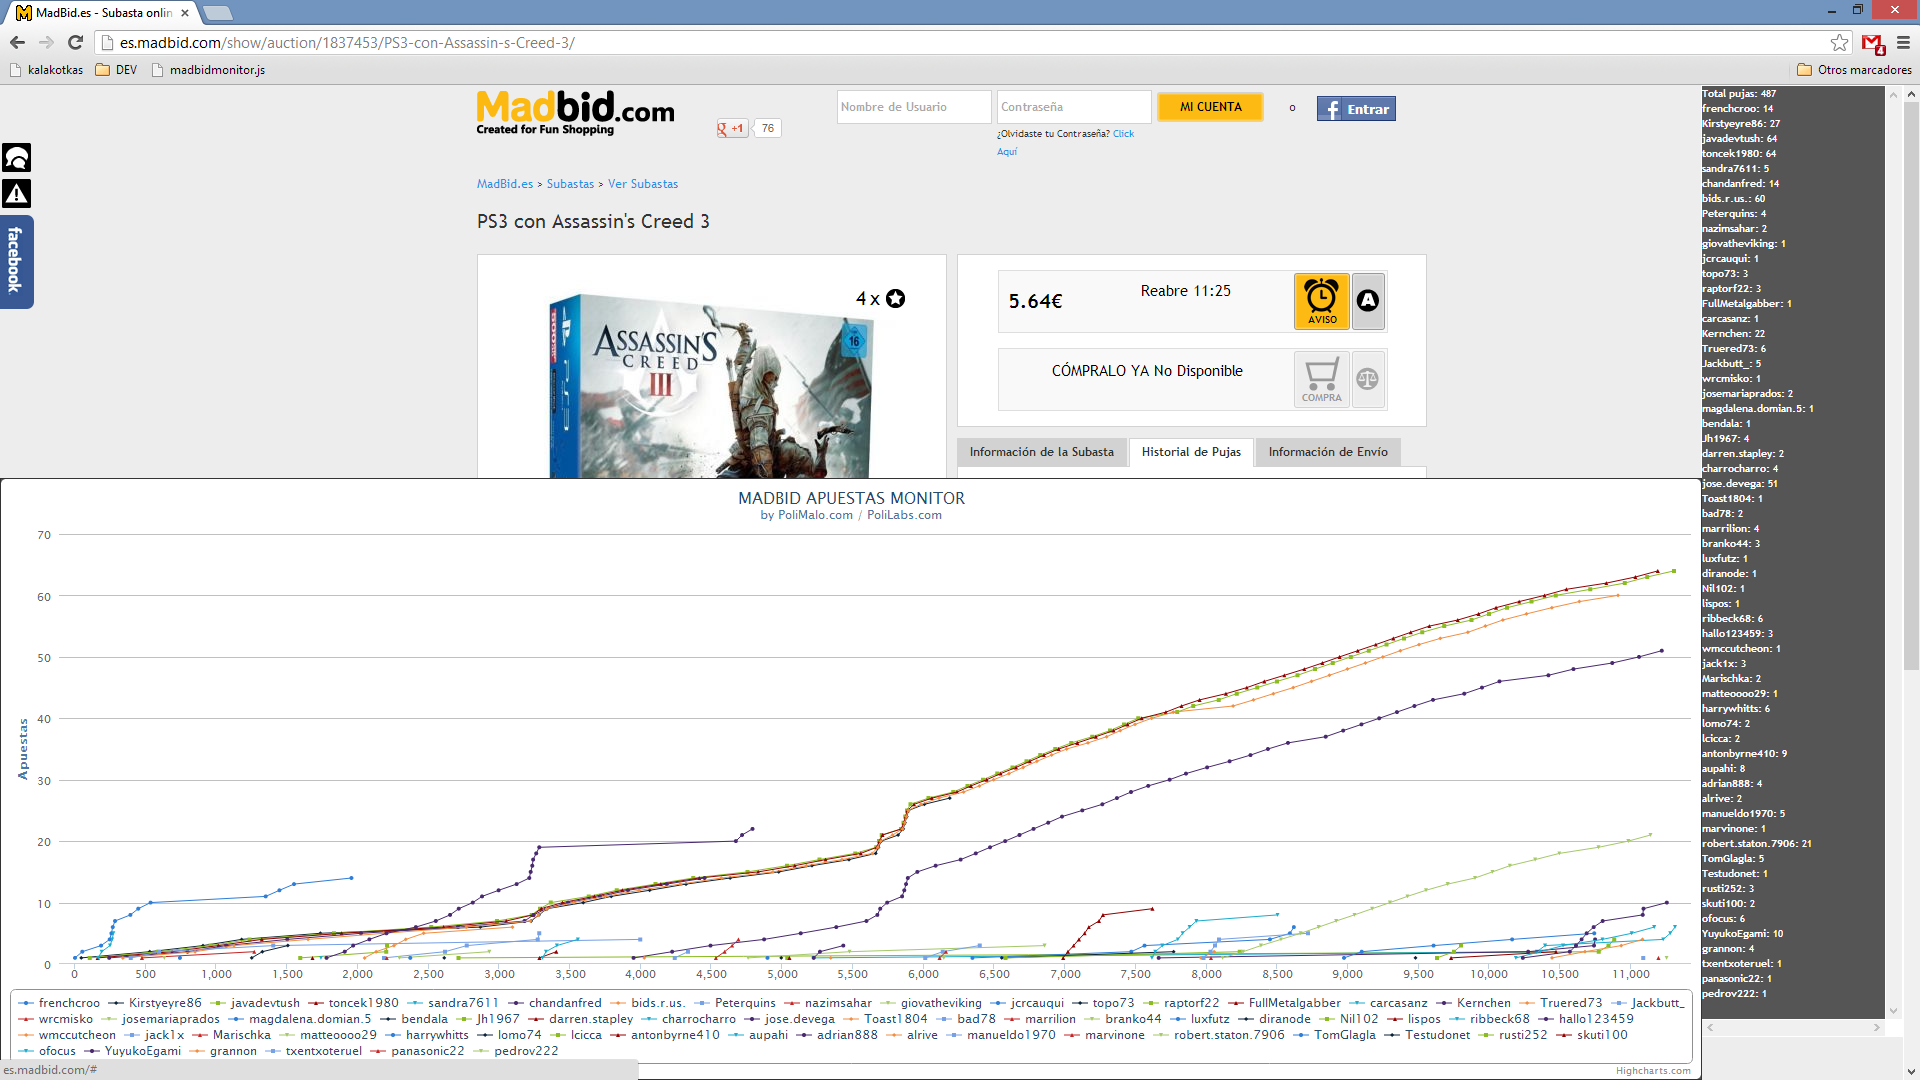The width and height of the screenshot is (1920, 1080).
Task: Open the DEV bookmarks folder
Action: [116, 70]
